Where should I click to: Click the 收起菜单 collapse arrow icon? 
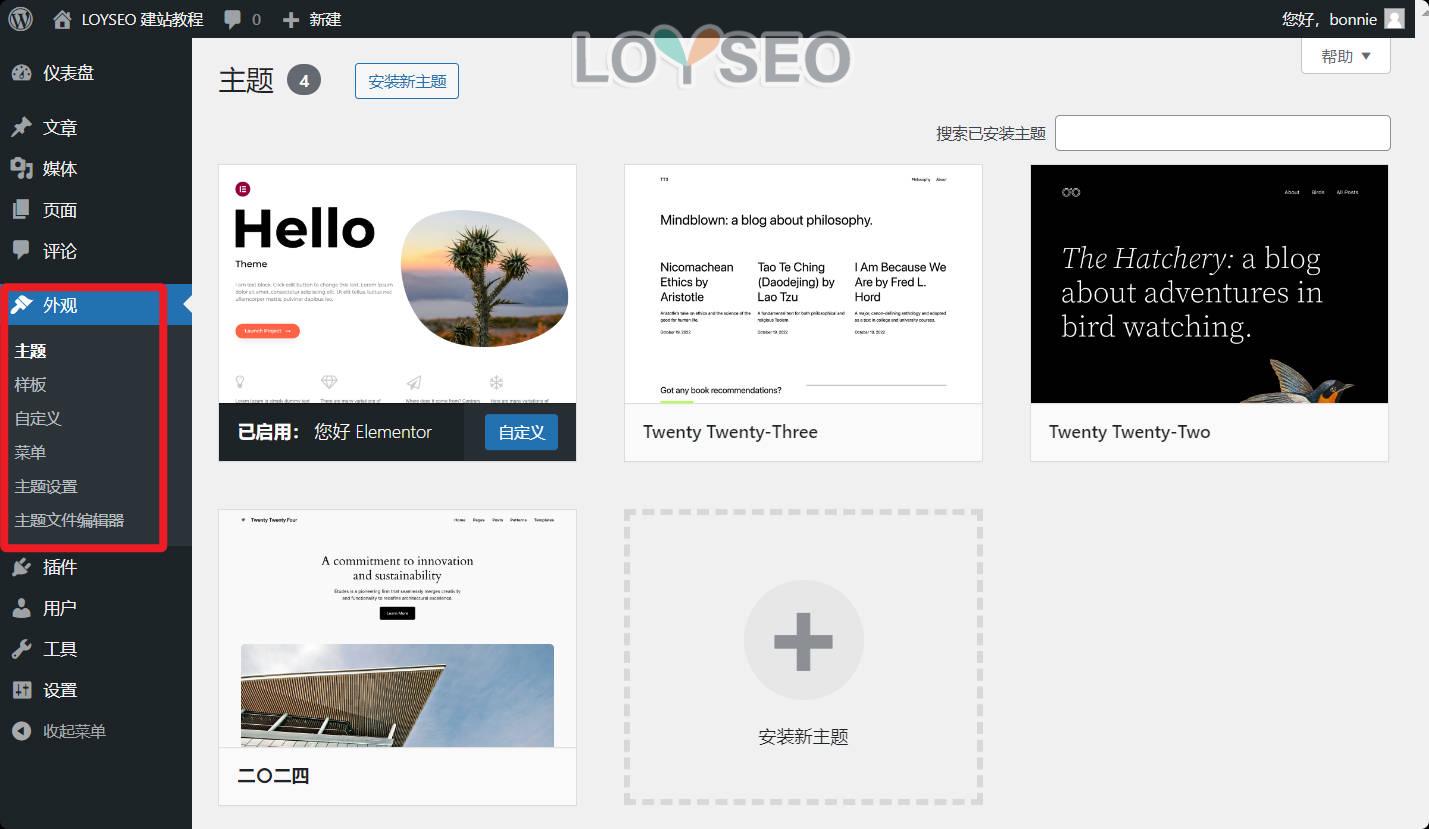21,731
